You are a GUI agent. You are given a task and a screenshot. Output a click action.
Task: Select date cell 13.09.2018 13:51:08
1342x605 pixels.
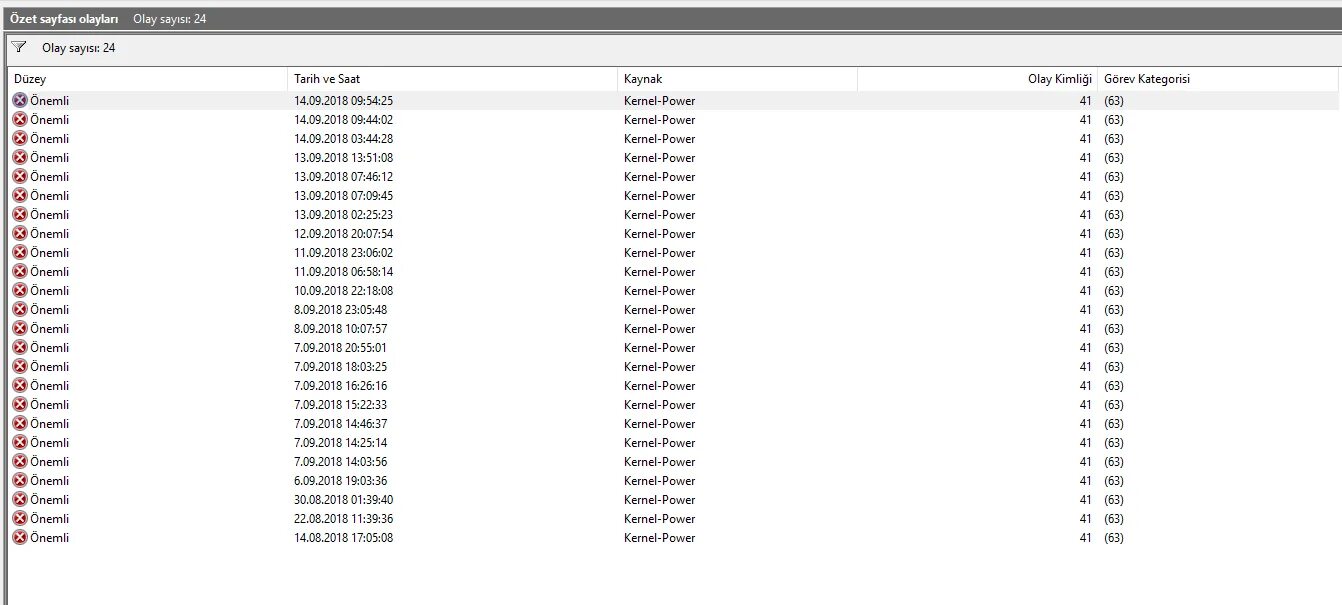pos(343,157)
